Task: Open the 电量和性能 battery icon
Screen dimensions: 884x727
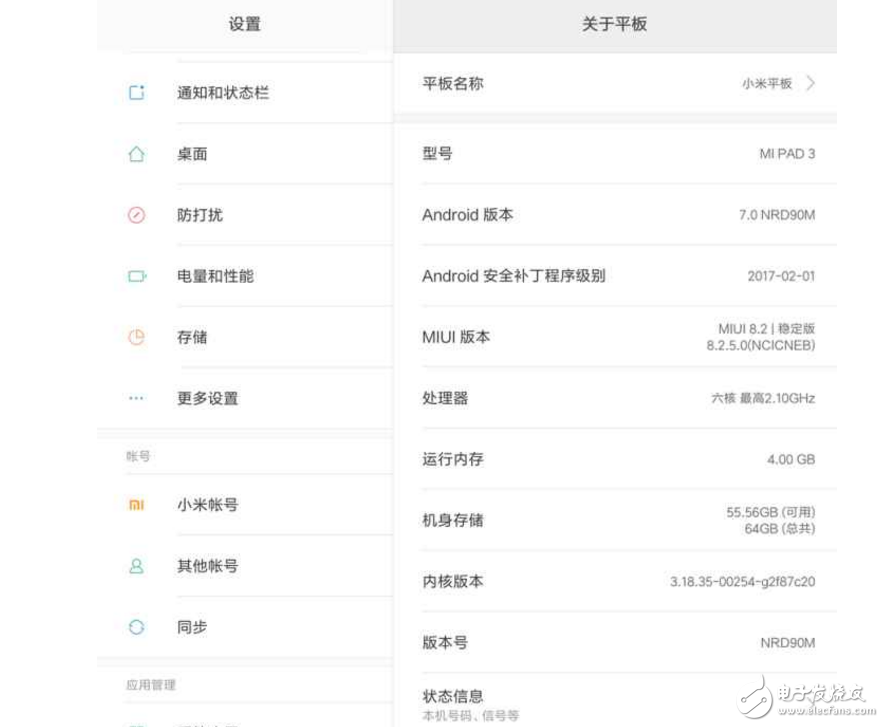Action: (136, 276)
